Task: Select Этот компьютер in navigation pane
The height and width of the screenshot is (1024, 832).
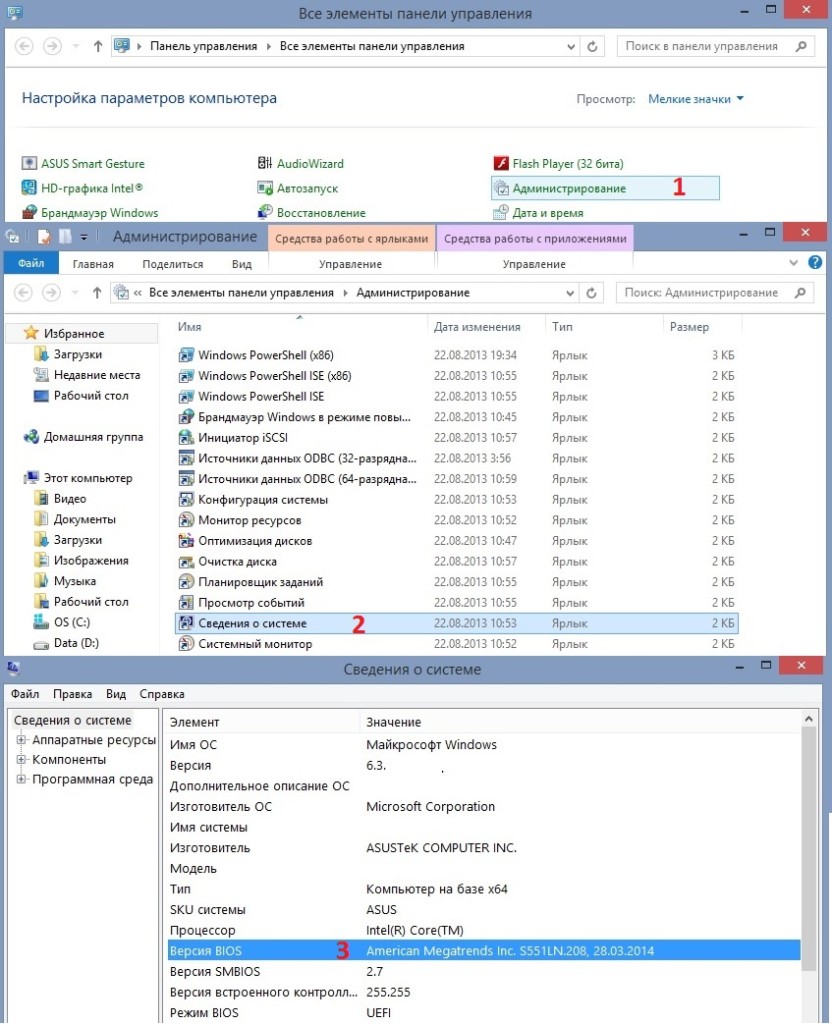Action: pos(78,478)
